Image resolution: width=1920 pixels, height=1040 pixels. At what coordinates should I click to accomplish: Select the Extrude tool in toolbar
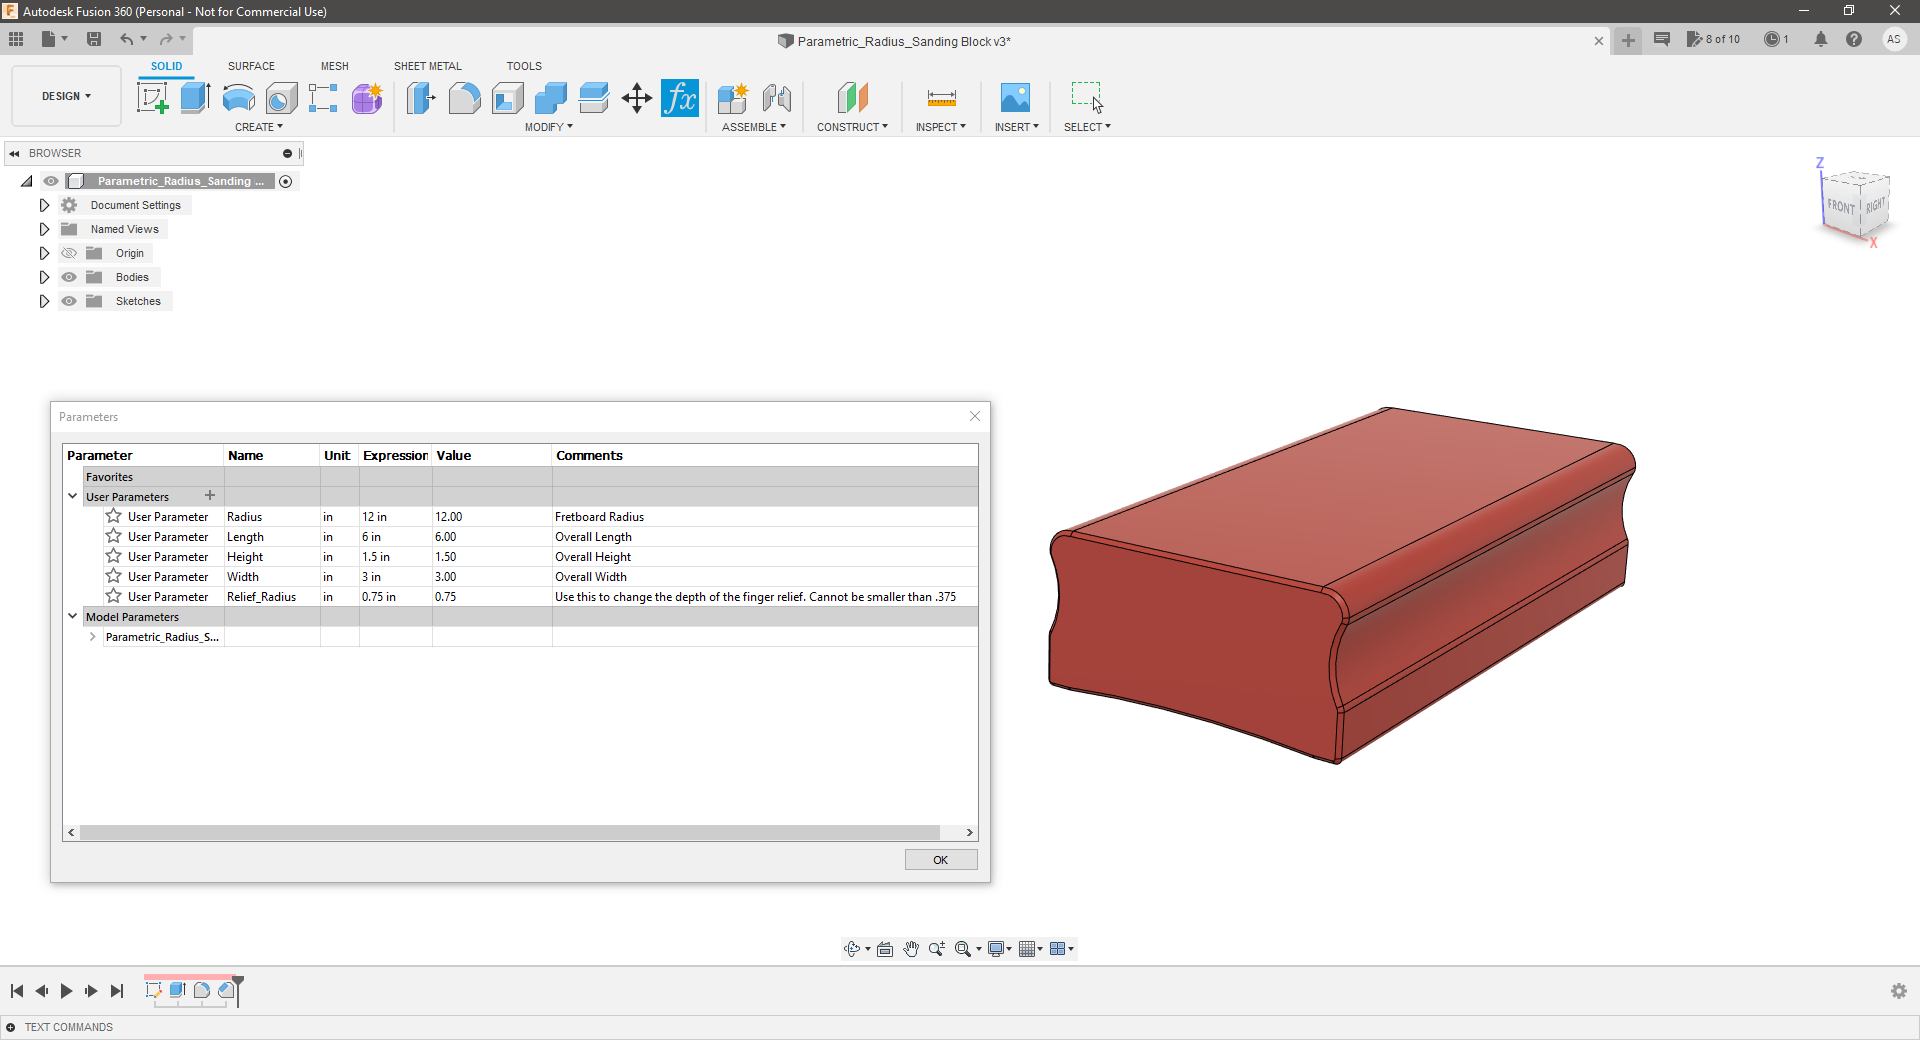(x=195, y=98)
